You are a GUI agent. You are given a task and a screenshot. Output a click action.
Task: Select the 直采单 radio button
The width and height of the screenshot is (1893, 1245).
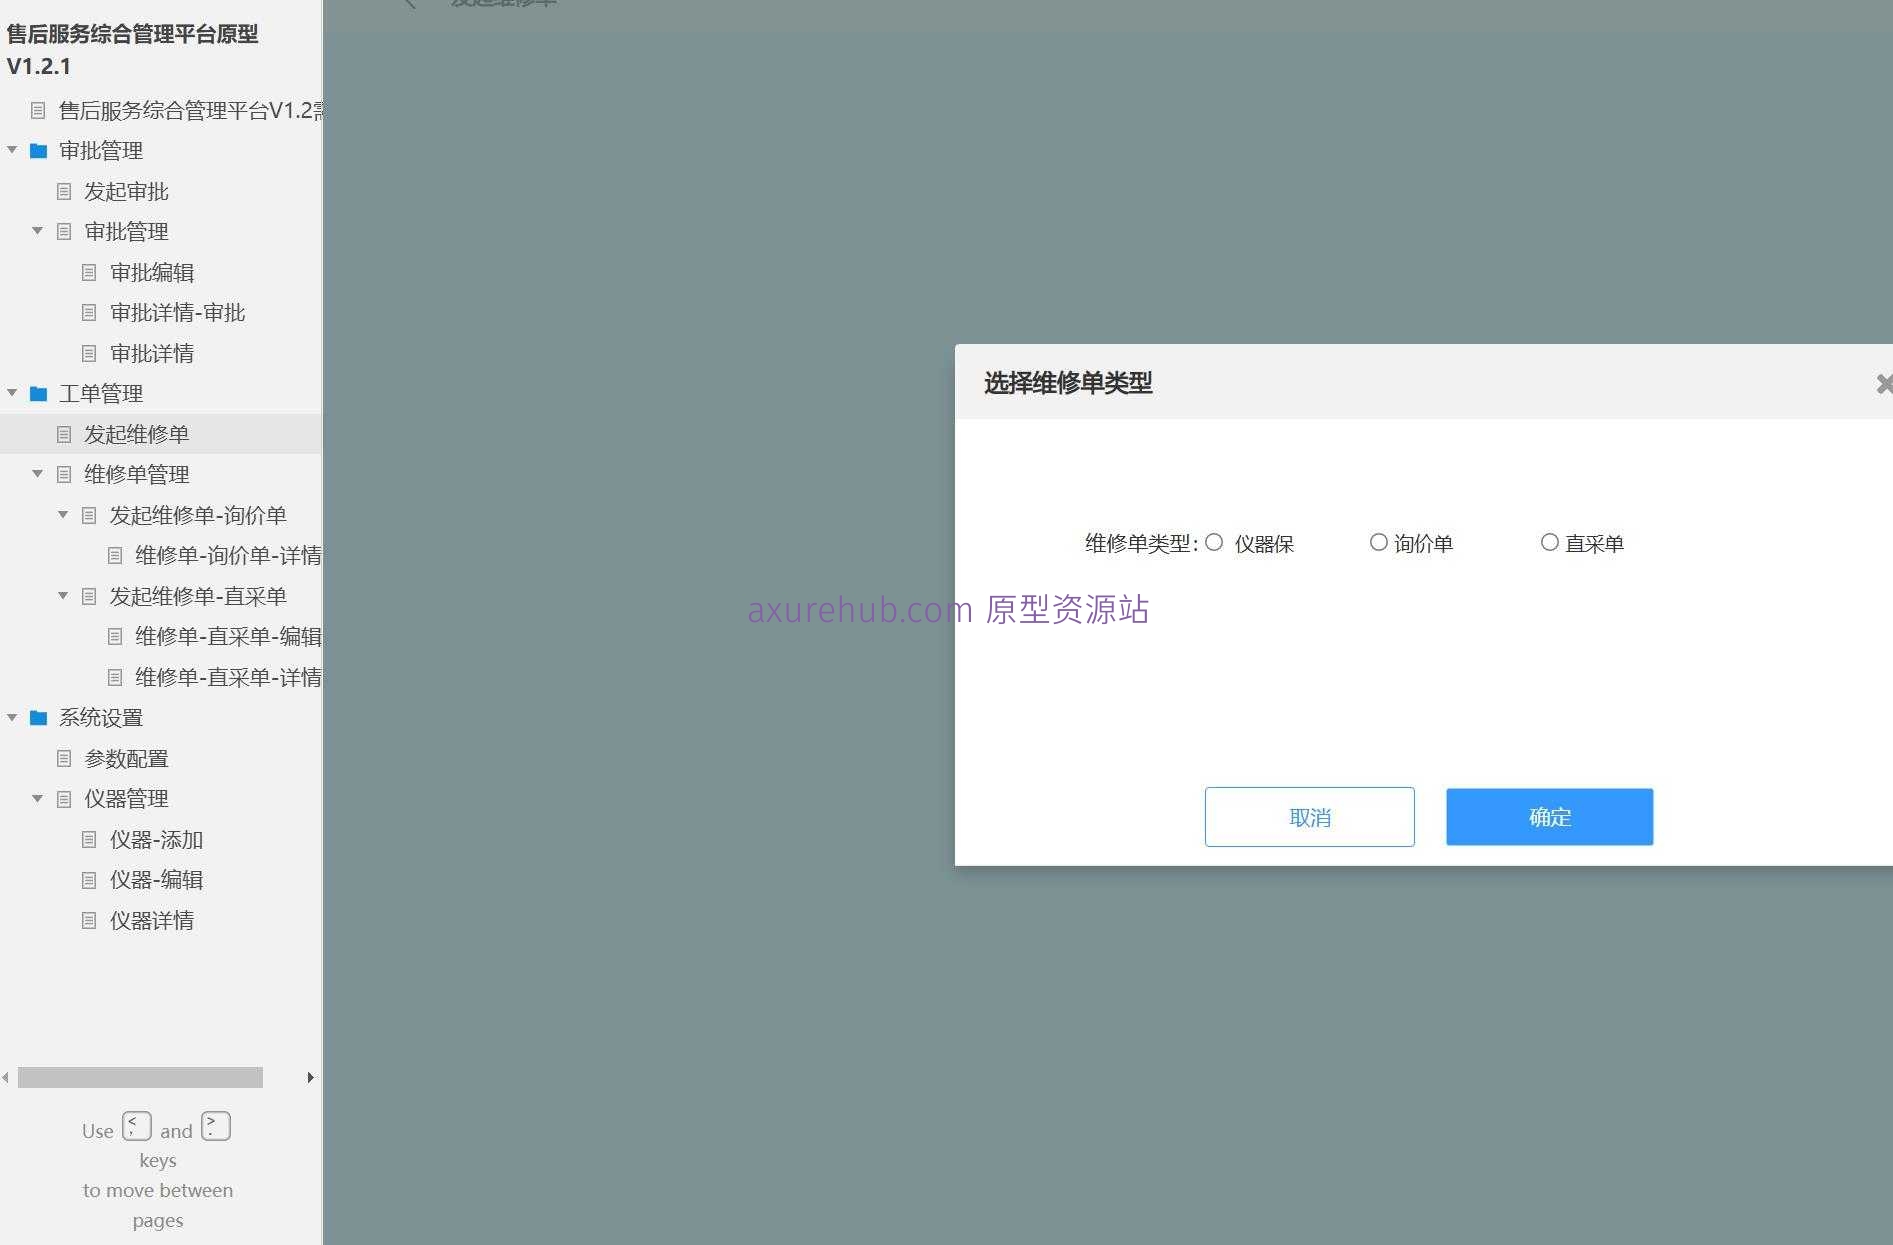(1550, 542)
